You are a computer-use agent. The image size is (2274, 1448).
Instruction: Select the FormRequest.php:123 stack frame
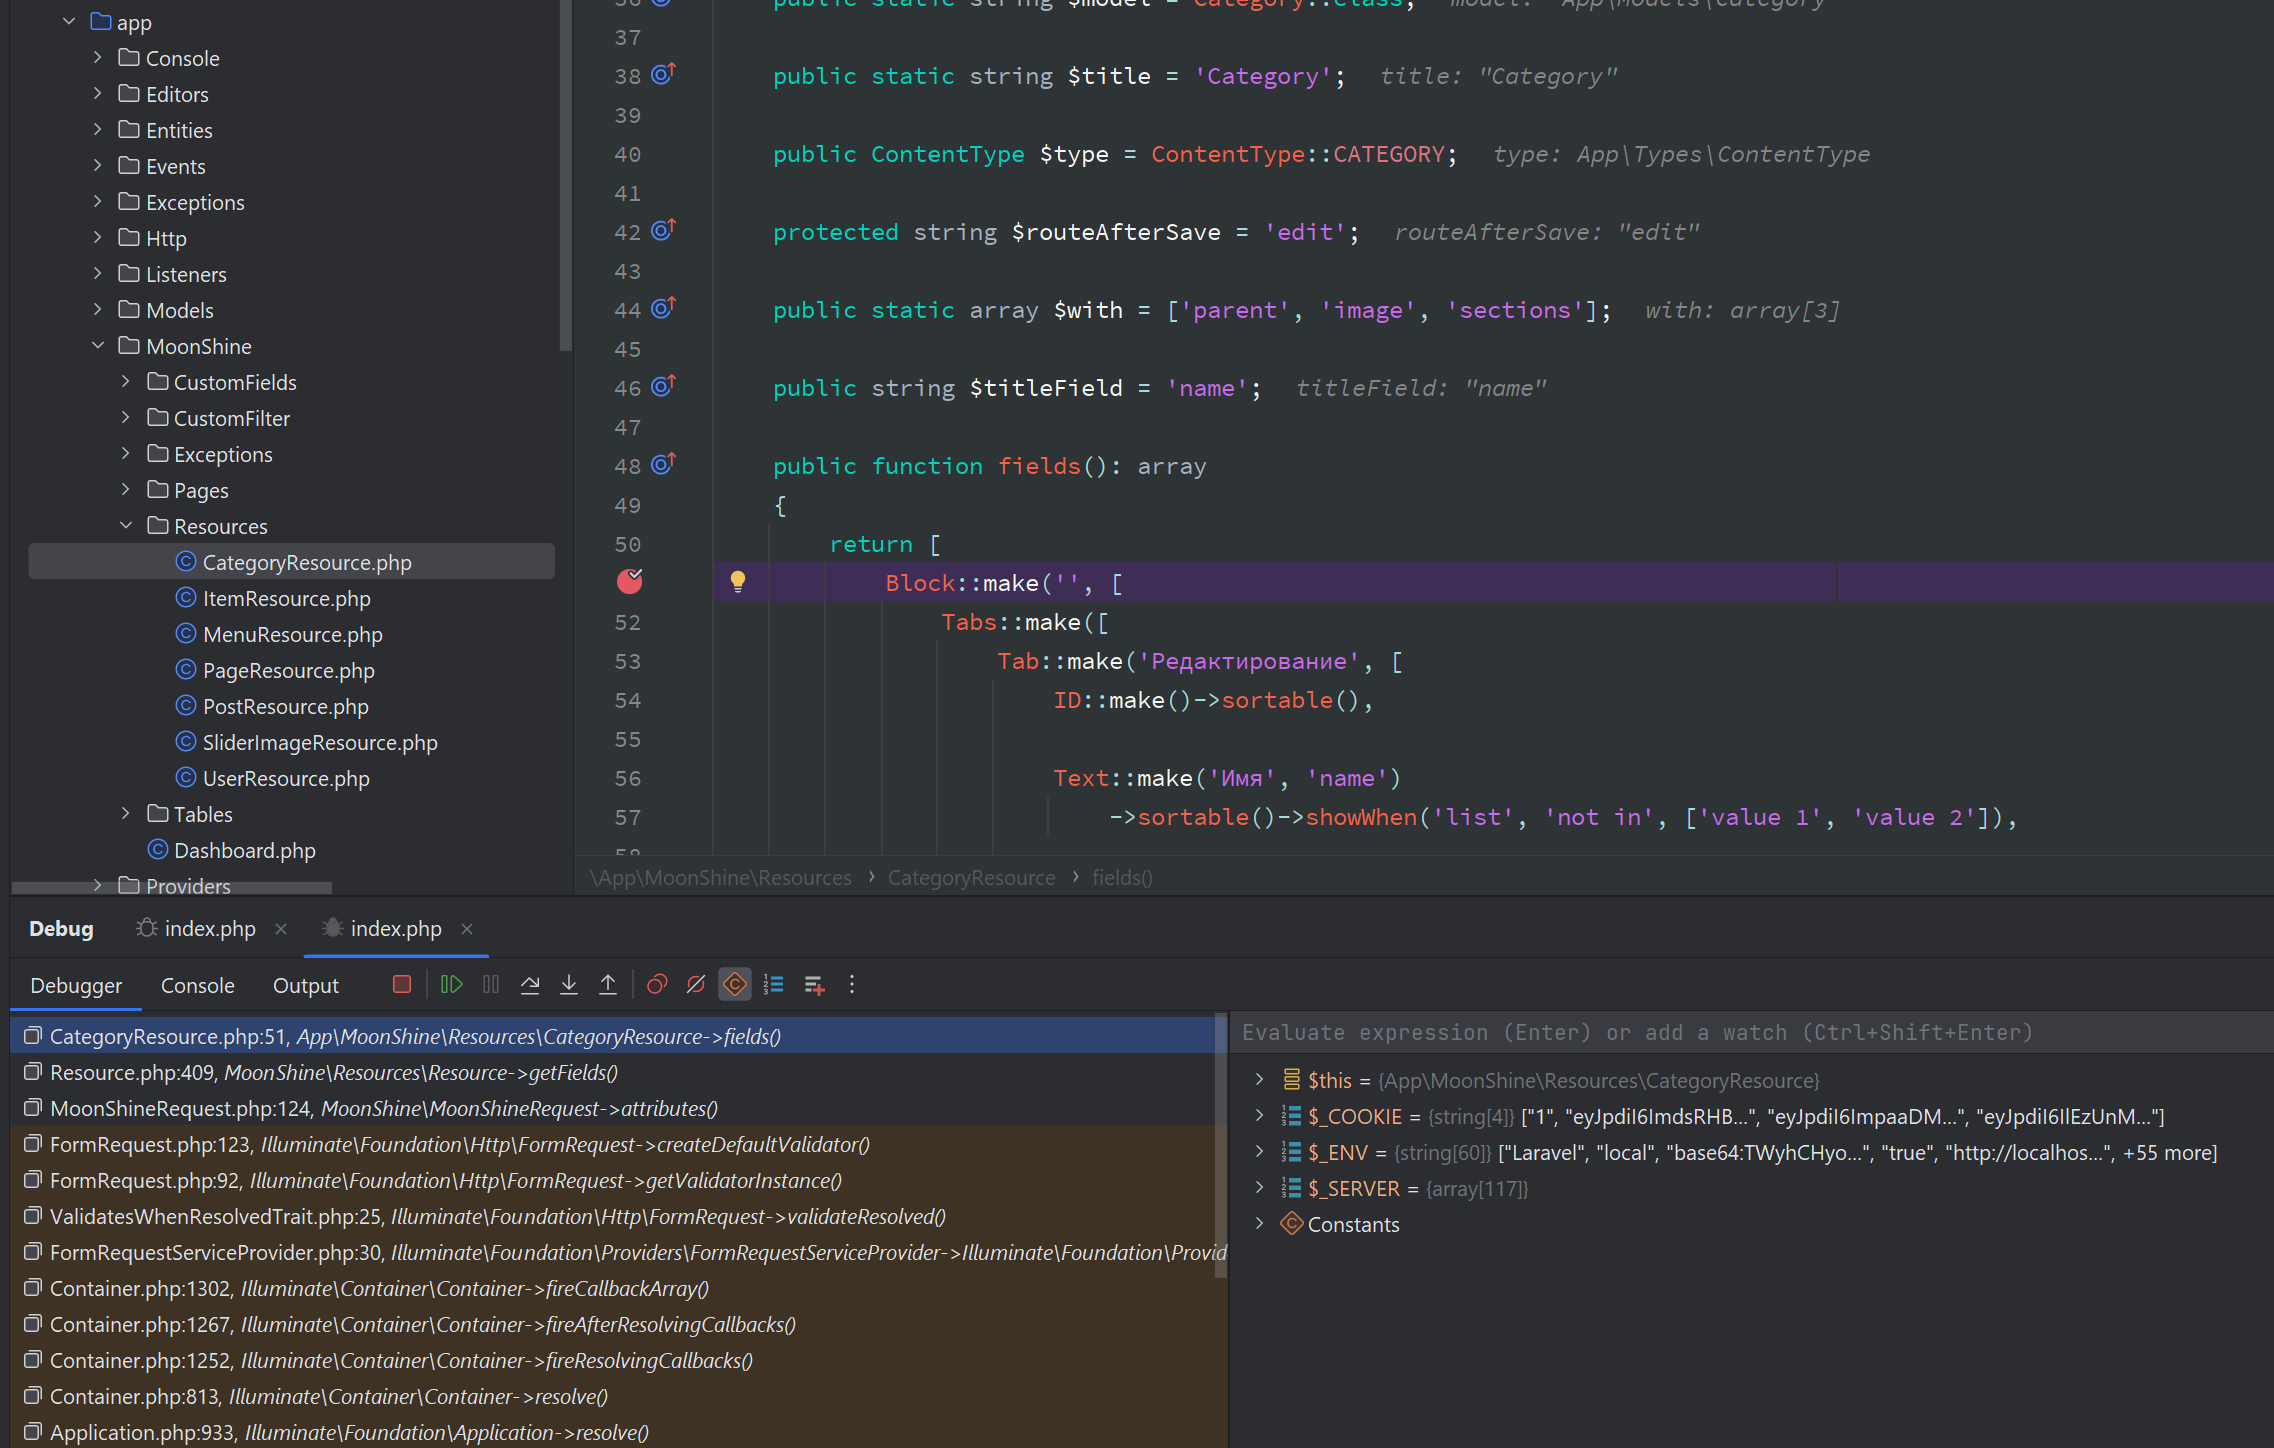[612, 1144]
